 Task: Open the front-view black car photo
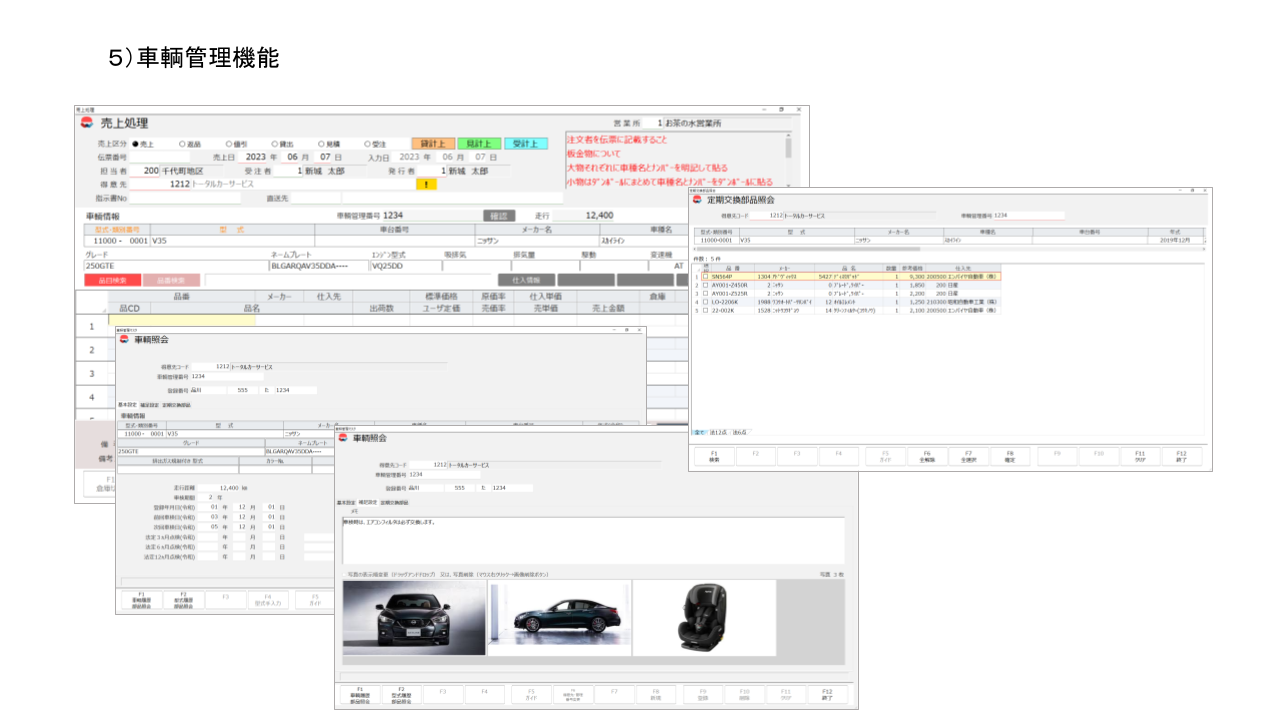coord(413,618)
